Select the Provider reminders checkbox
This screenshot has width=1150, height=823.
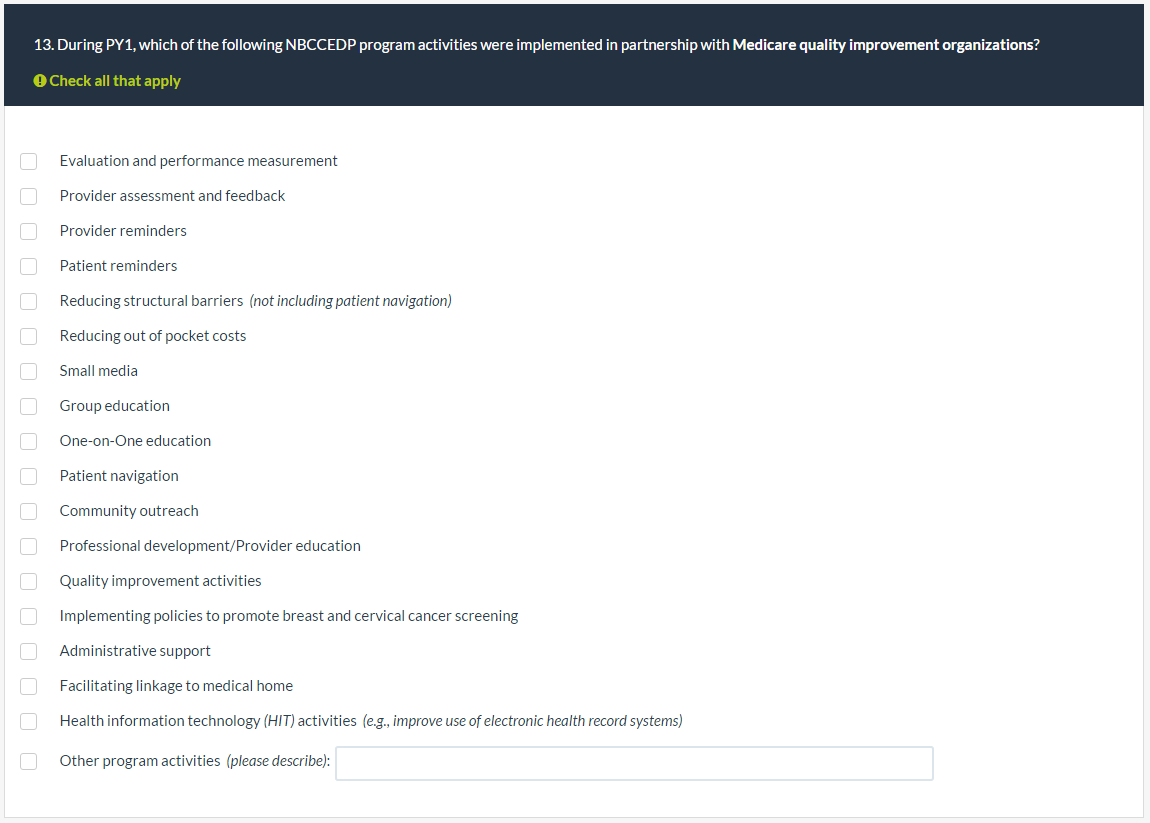29,231
